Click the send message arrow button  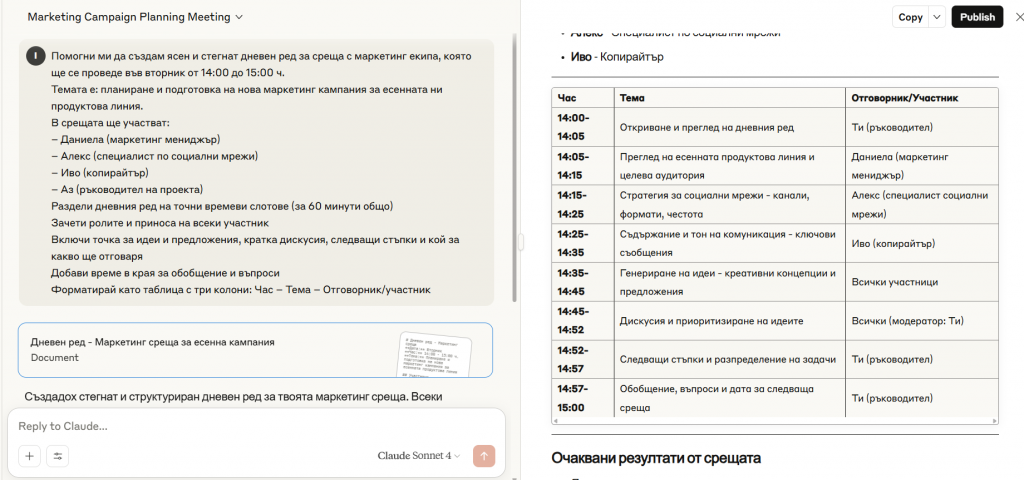[484, 456]
